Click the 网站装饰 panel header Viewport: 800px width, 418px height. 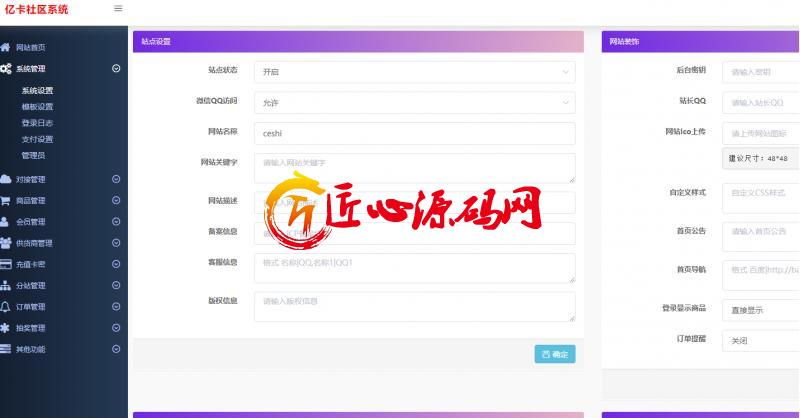click(701, 41)
